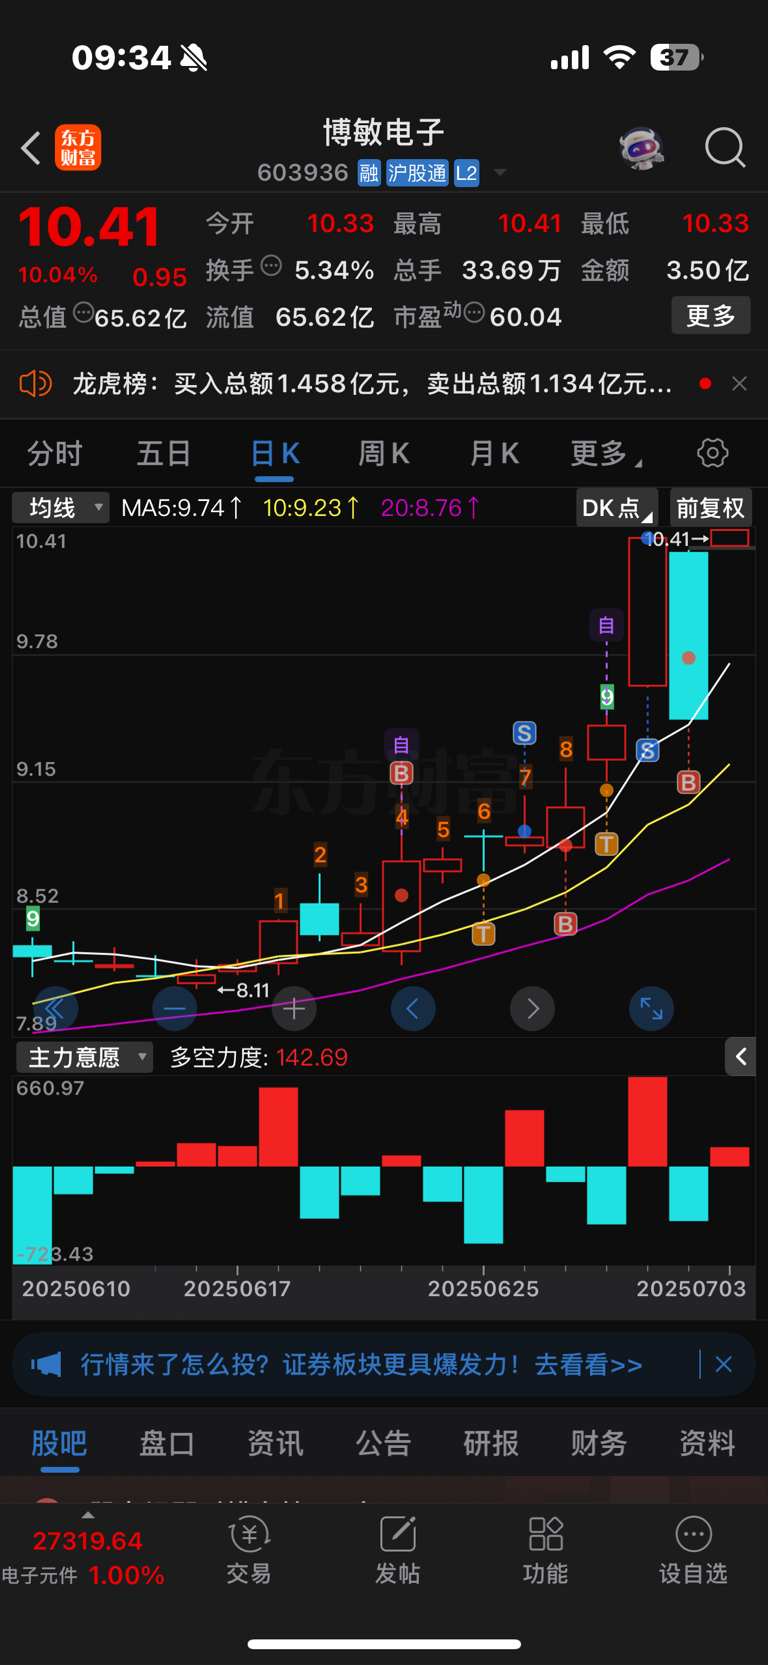
Task: Open the 龙虎榜 news ticker
Action: (x=372, y=384)
